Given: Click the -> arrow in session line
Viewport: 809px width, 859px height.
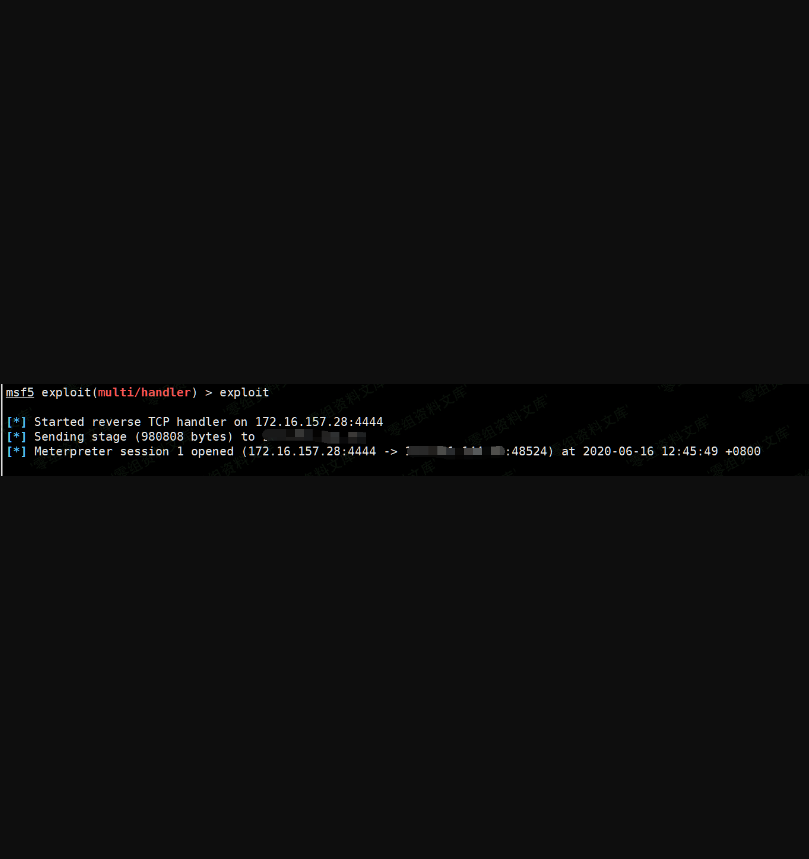Looking at the screenshot, I should (x=391, y=451).
